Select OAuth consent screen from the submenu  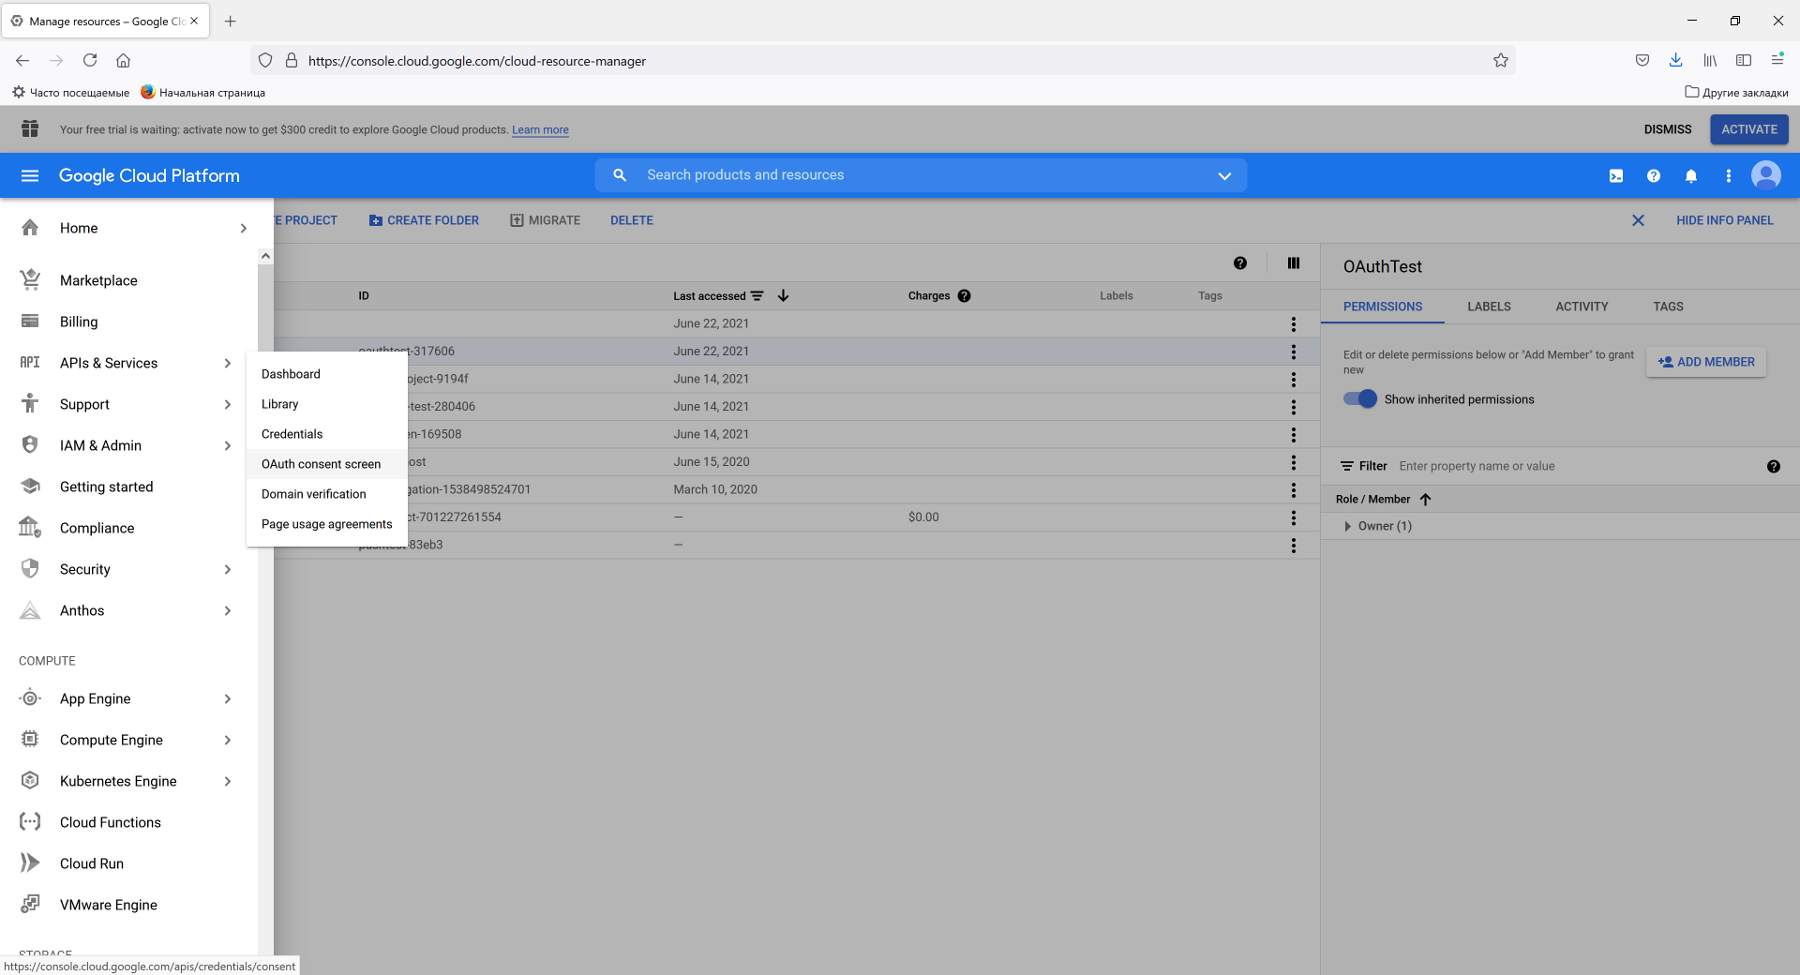[x=321, y=464]
